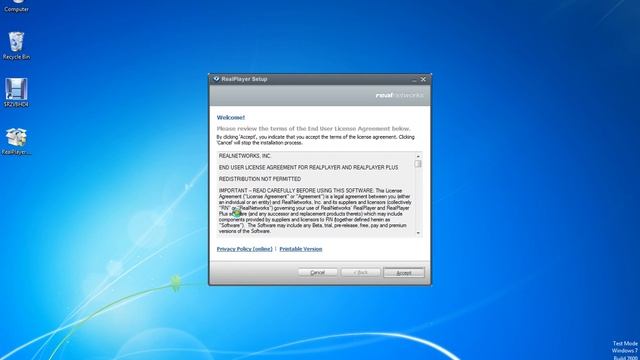
Task: Open the Computer desktop icon
Action: click(16, 6)
